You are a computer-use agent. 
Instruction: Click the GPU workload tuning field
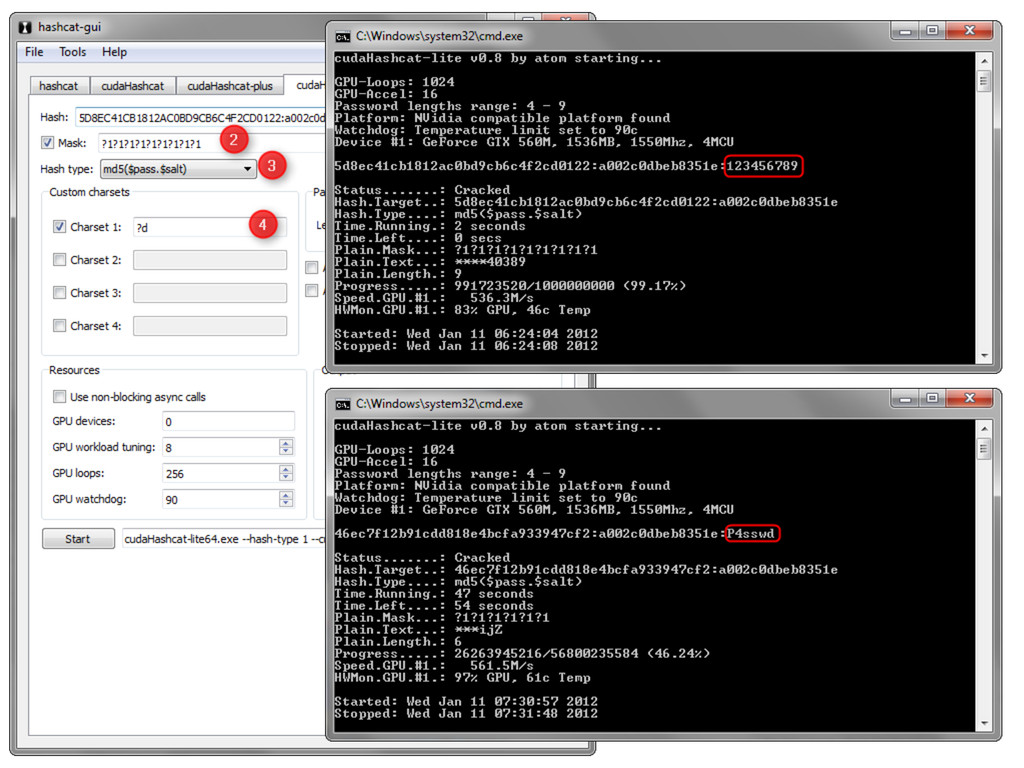coord(221,447)
